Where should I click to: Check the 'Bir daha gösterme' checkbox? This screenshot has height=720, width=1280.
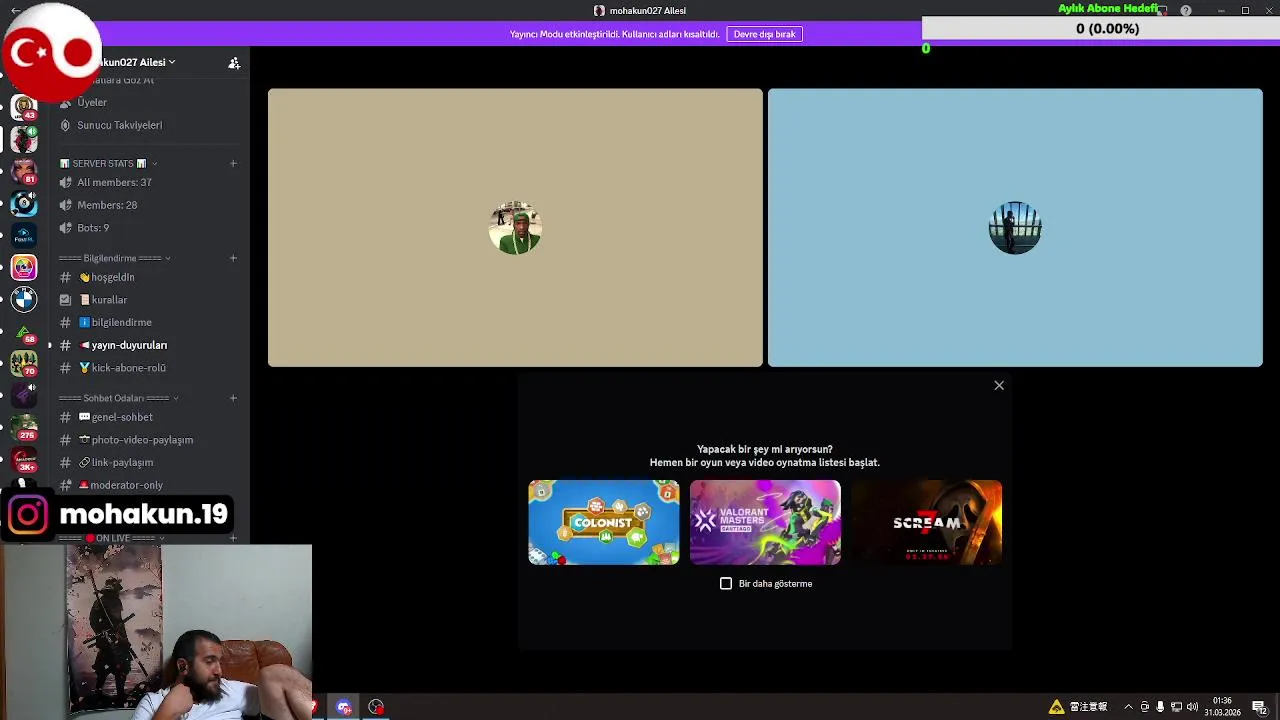(726, 583)
